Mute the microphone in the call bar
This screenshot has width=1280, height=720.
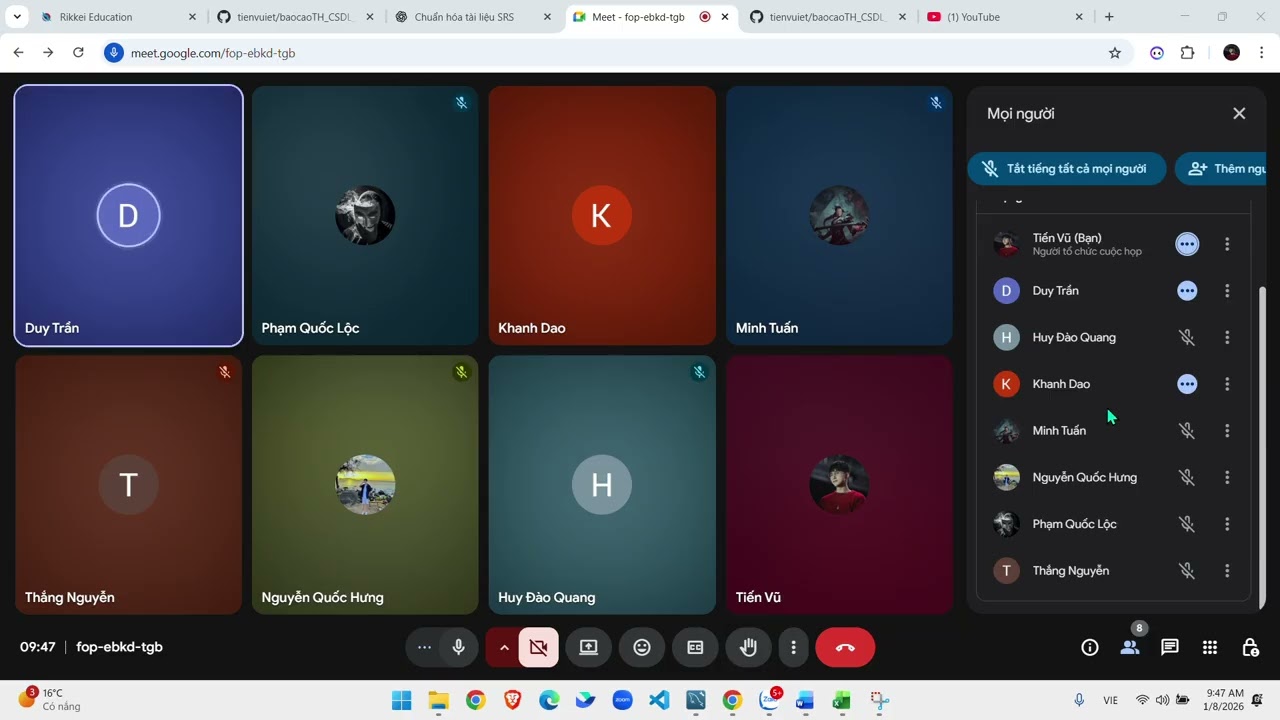click(x=458, y=647)
